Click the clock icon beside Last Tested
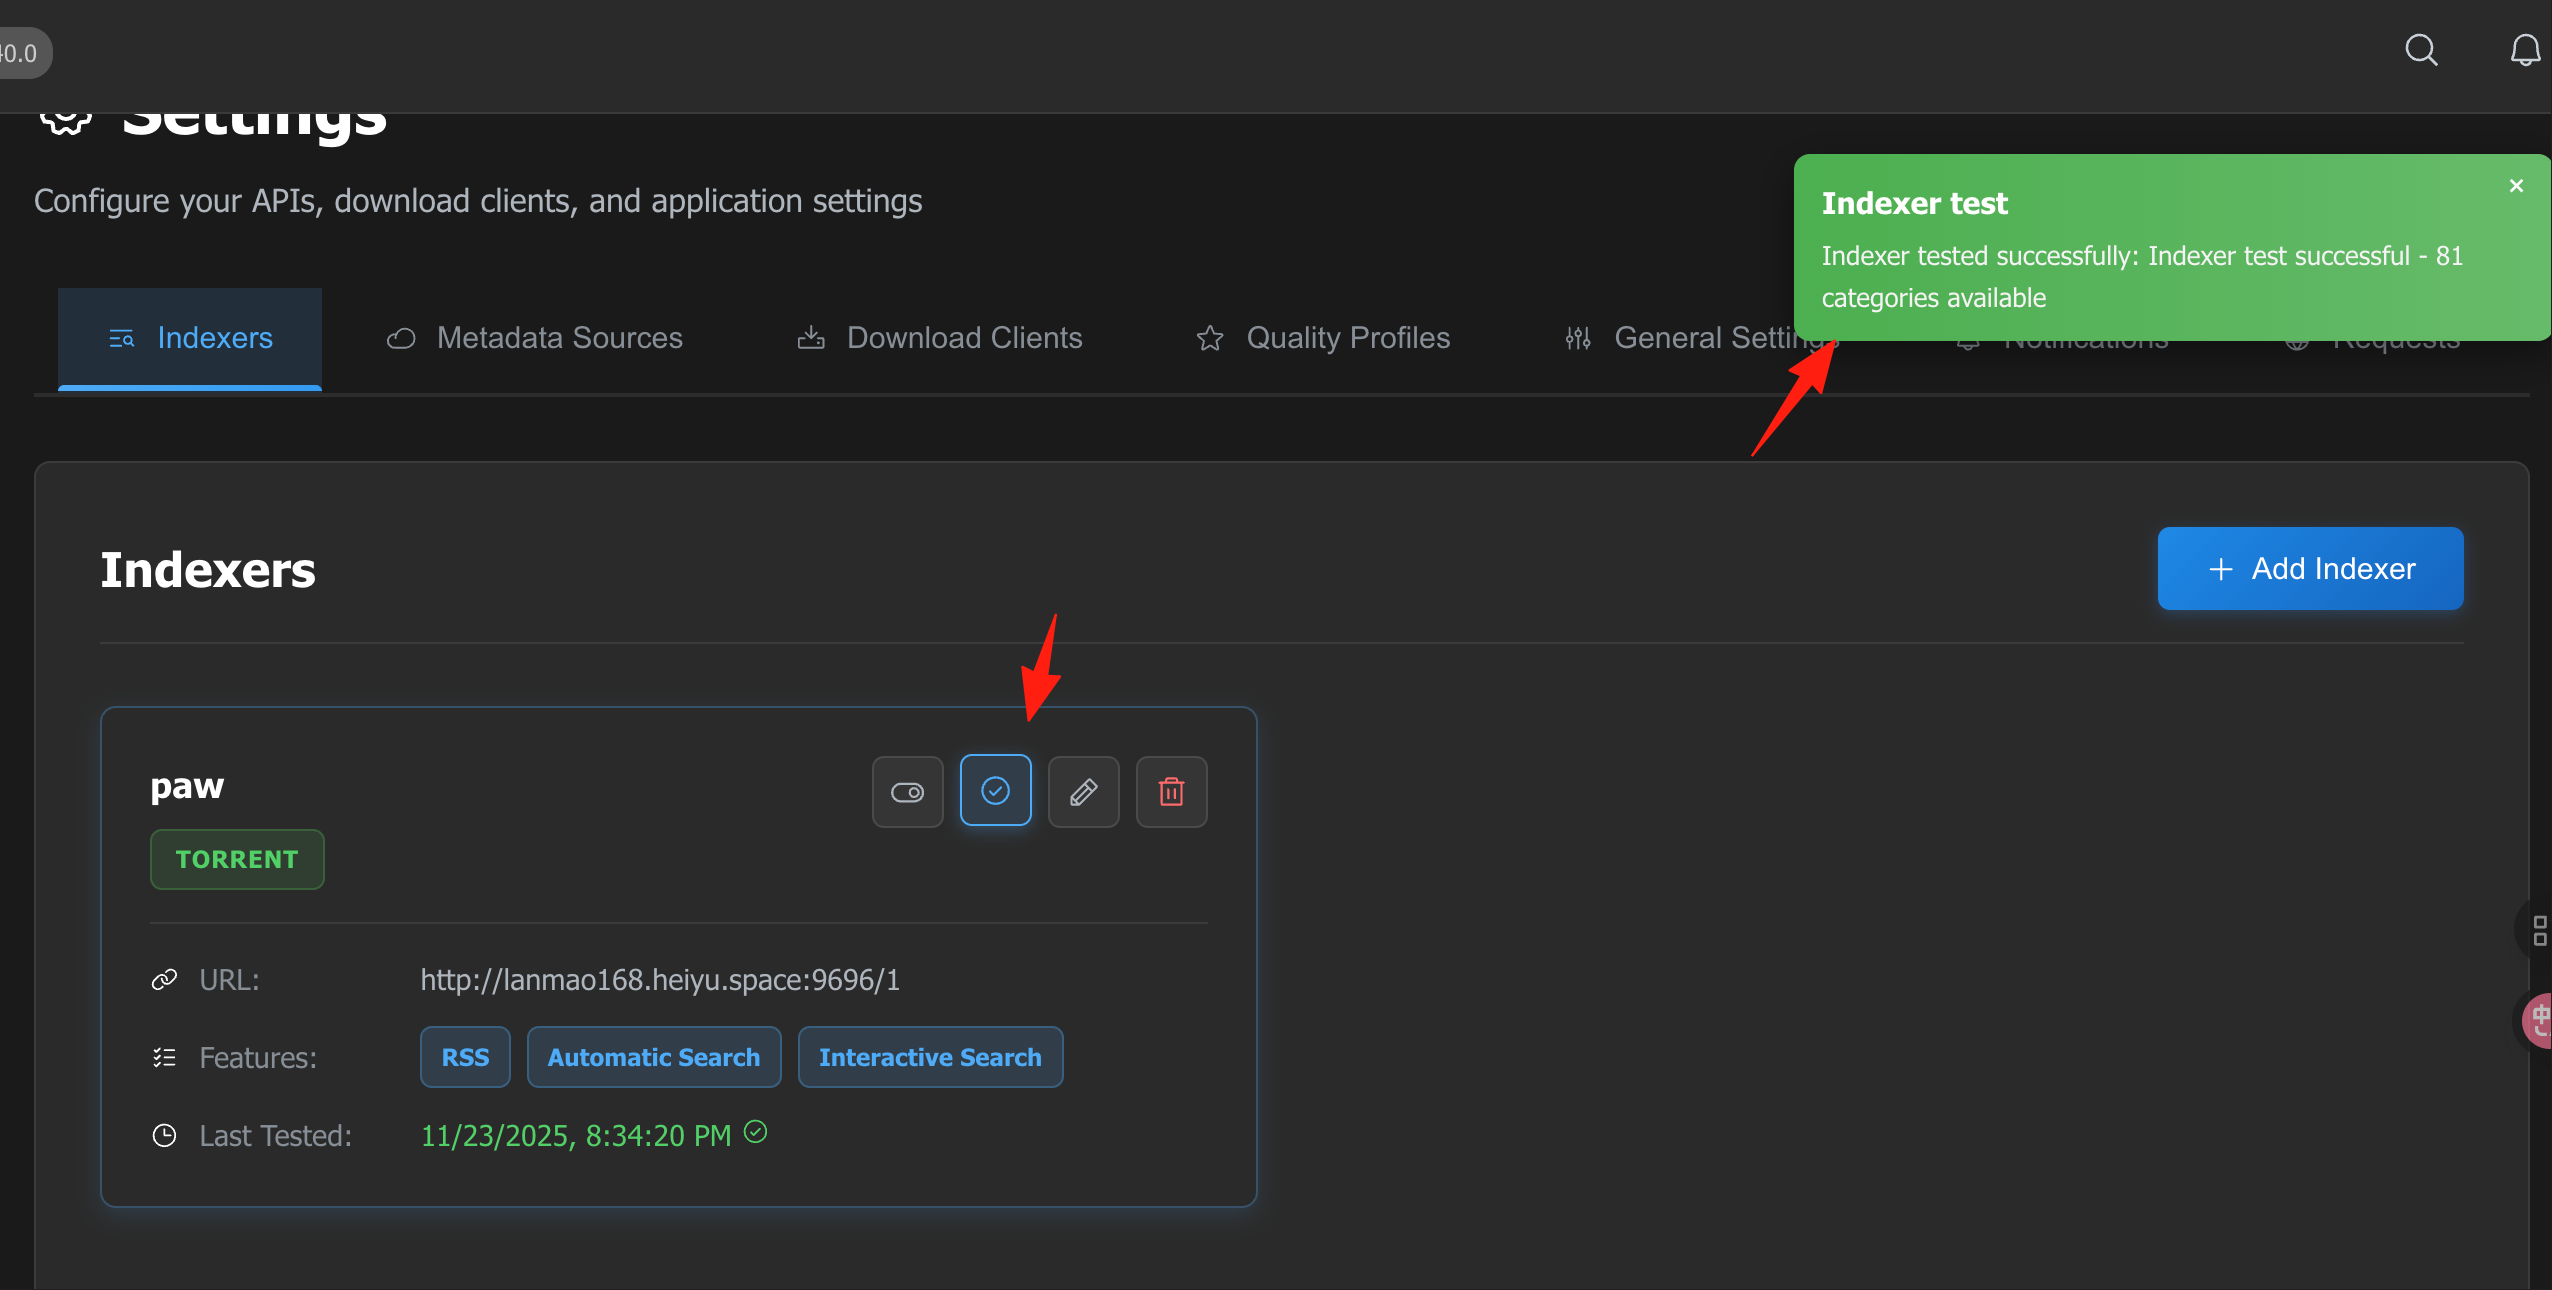 [x=164, y=1136]
